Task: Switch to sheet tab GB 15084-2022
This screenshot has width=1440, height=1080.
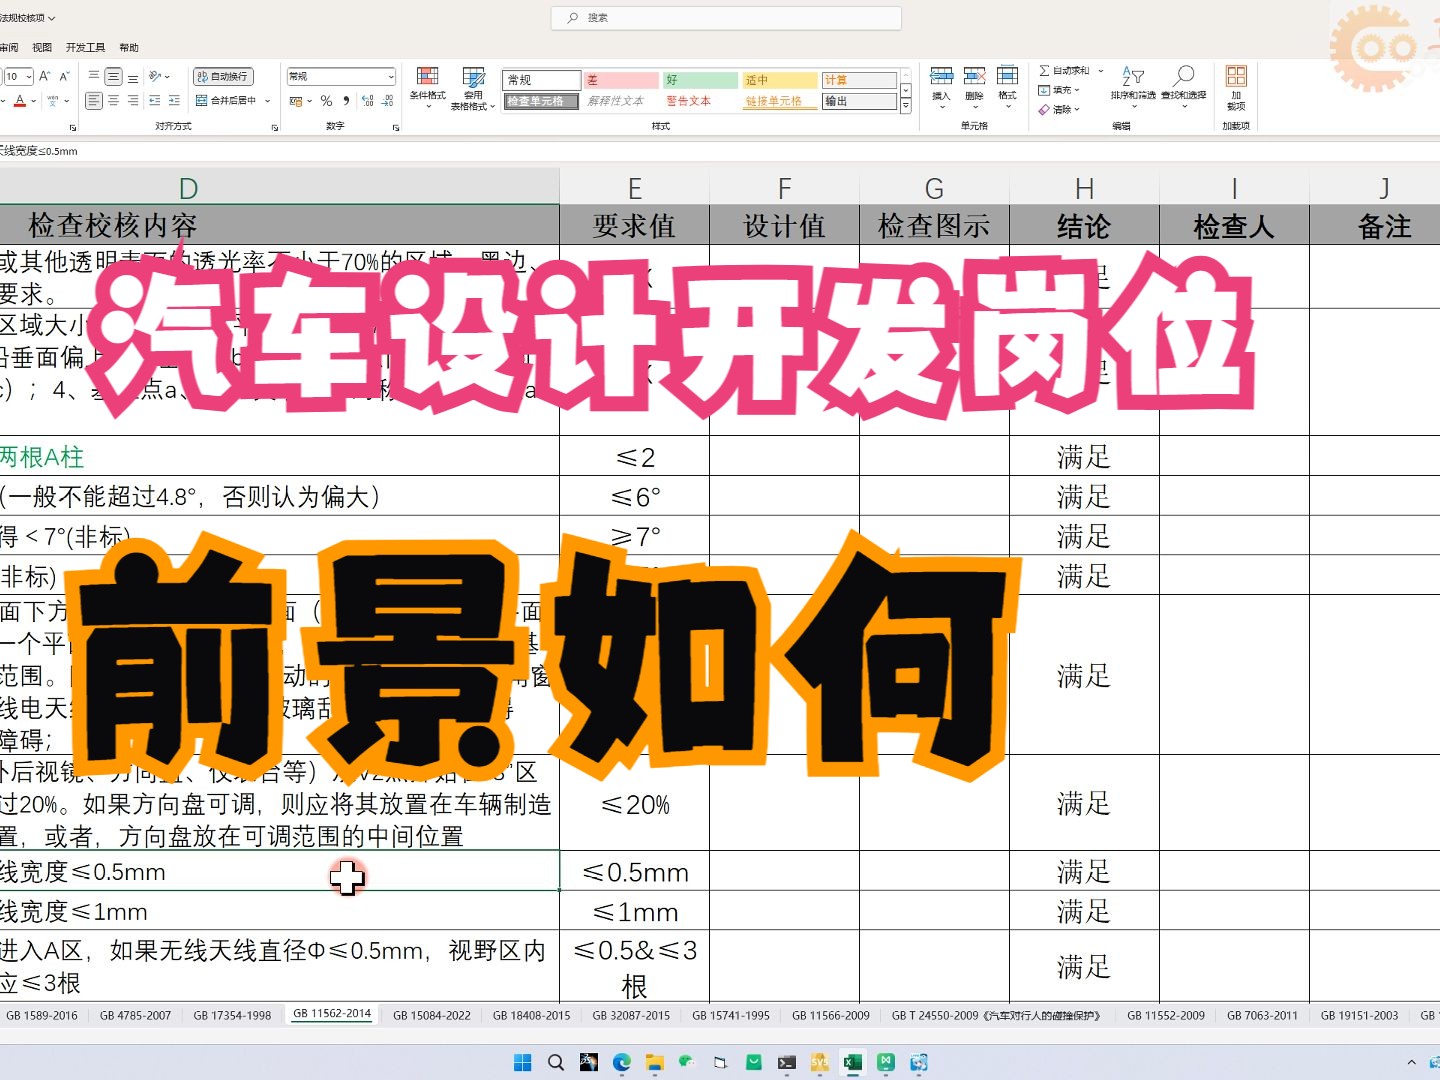Action: pyautogui.click(x=431, y=1015)
